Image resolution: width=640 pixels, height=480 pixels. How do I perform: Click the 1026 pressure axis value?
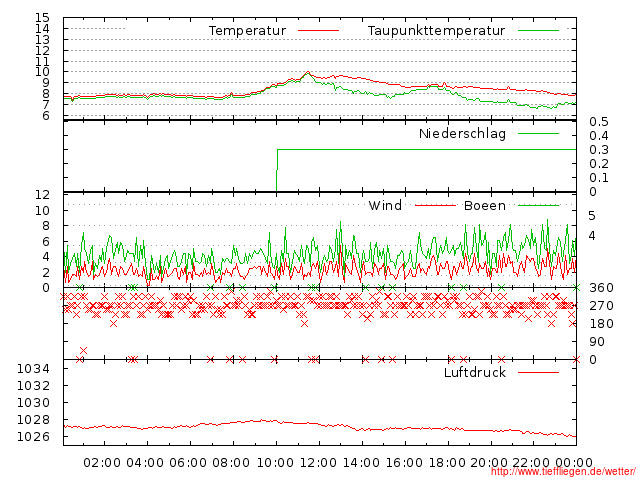(x=33, y=437)
